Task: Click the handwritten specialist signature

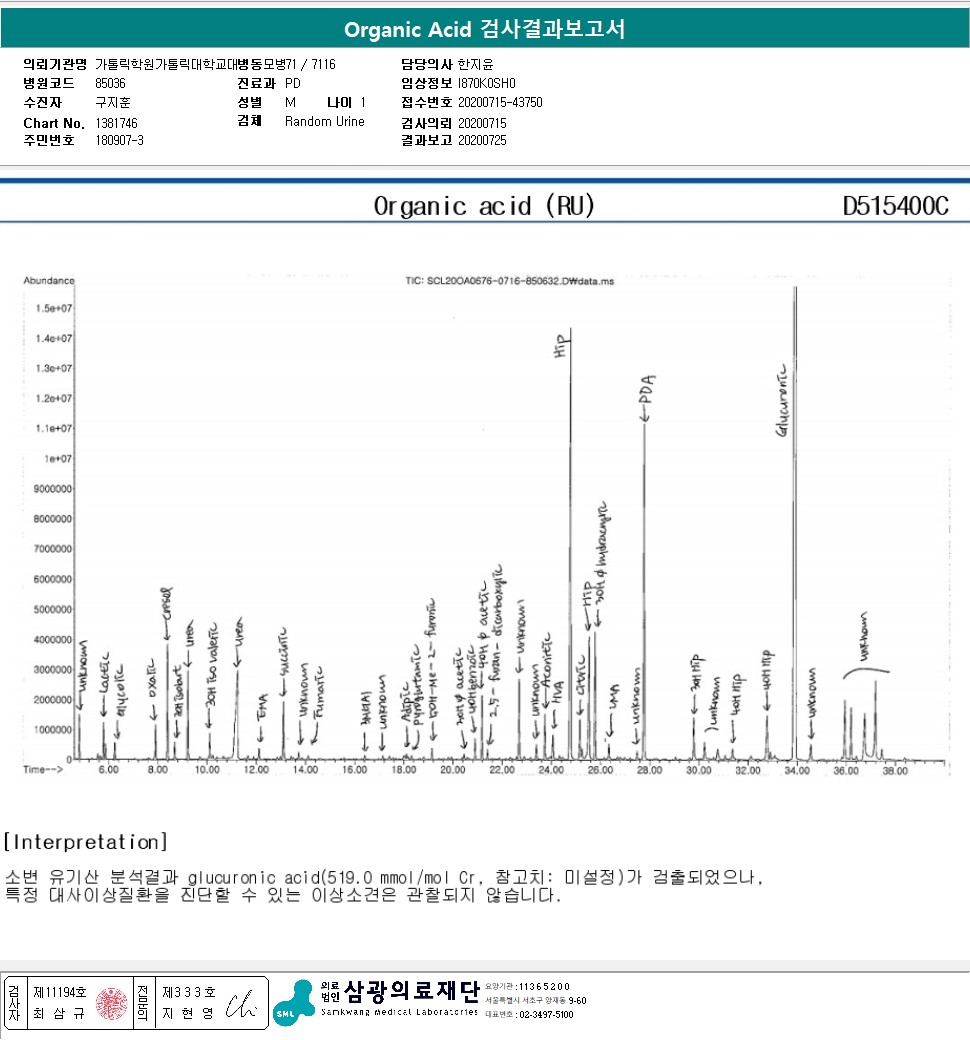Action: coord(241,1004)
